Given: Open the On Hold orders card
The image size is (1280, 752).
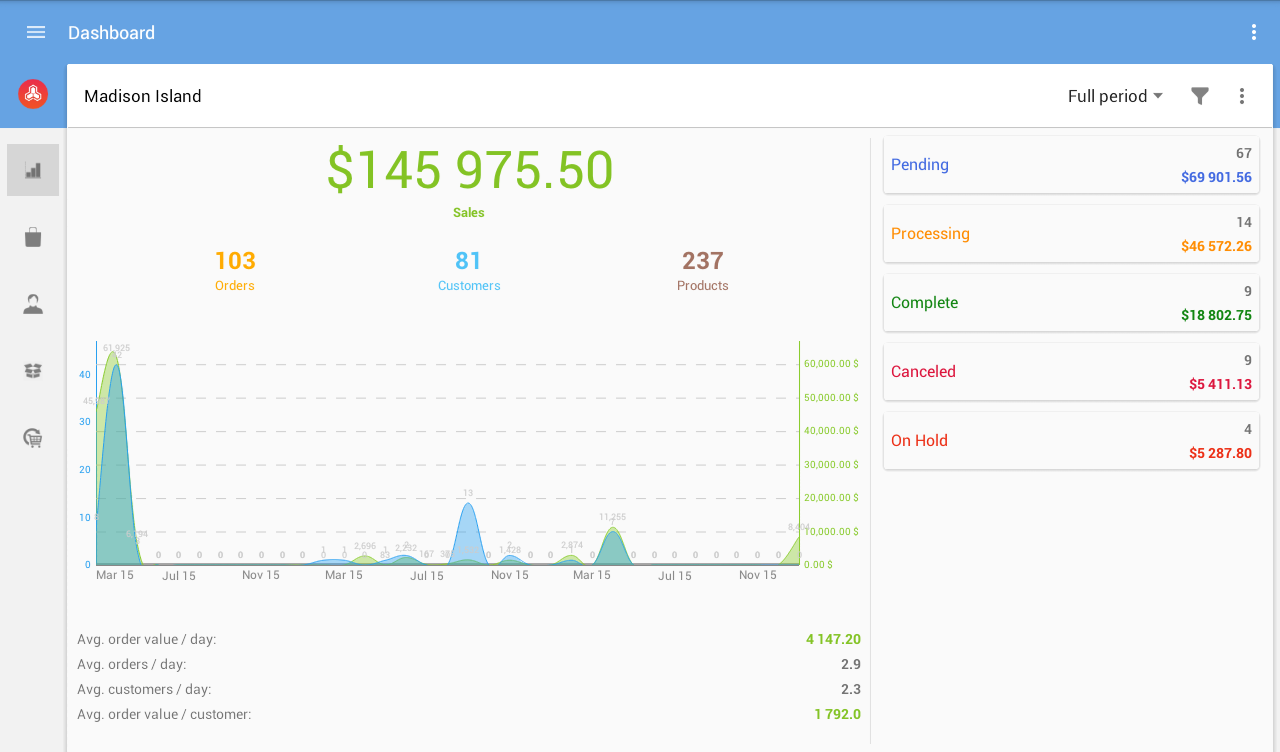Looking at the screenshot, I should coord(1071,441).
